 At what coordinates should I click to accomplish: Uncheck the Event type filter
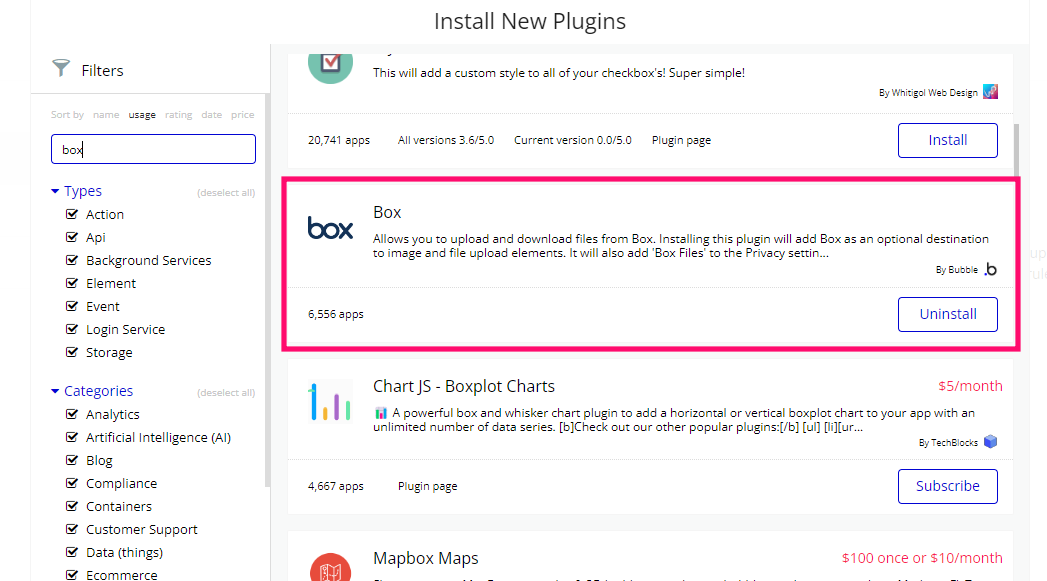[x=72, y=306]
